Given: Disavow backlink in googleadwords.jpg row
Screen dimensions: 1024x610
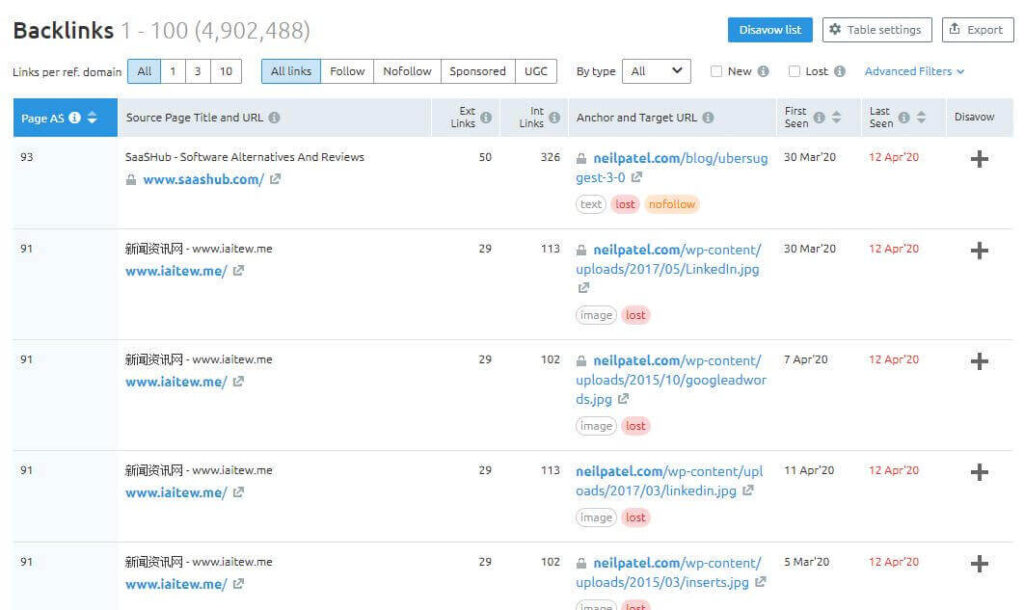Looking at the screenshot, I should (x=979, y=361).
